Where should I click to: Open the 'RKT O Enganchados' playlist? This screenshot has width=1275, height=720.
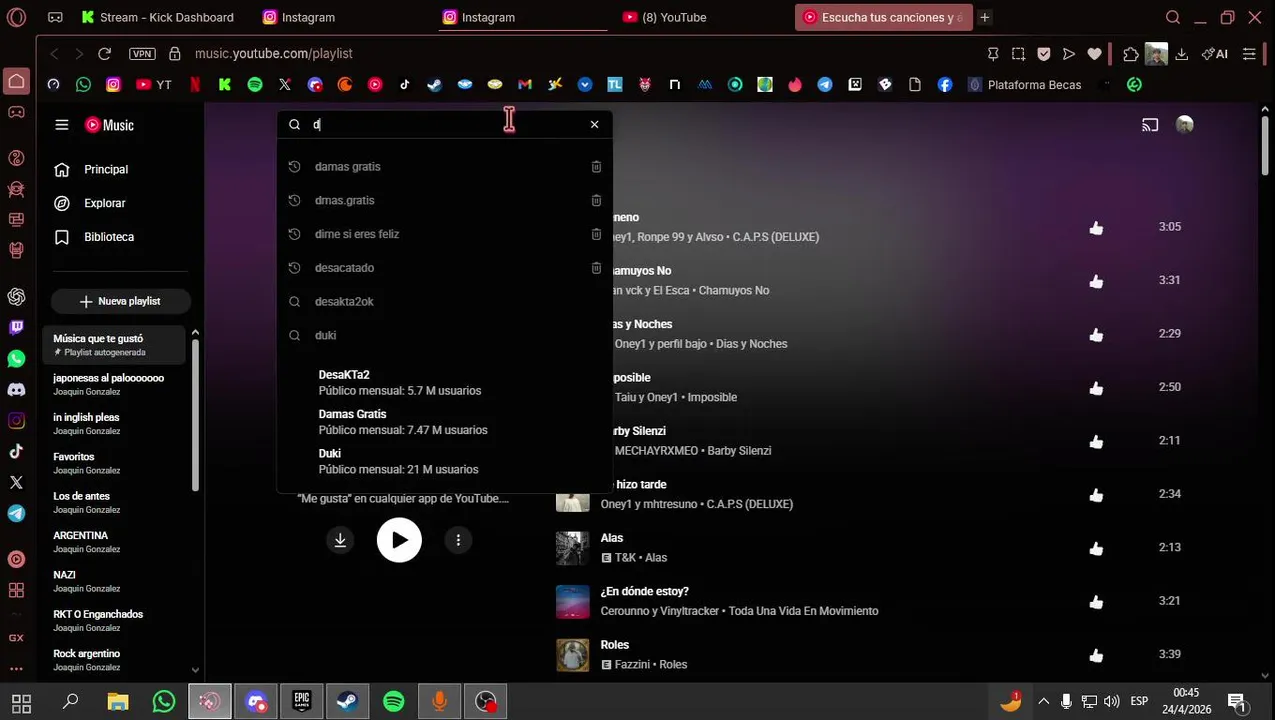pos(114,621)
